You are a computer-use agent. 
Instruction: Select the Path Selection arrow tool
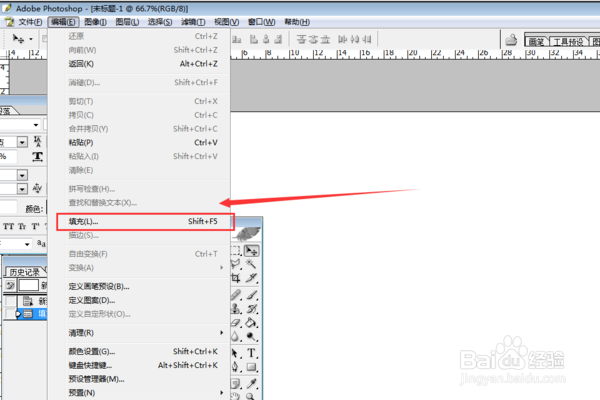pyautogui.click(x=235, y=353)
